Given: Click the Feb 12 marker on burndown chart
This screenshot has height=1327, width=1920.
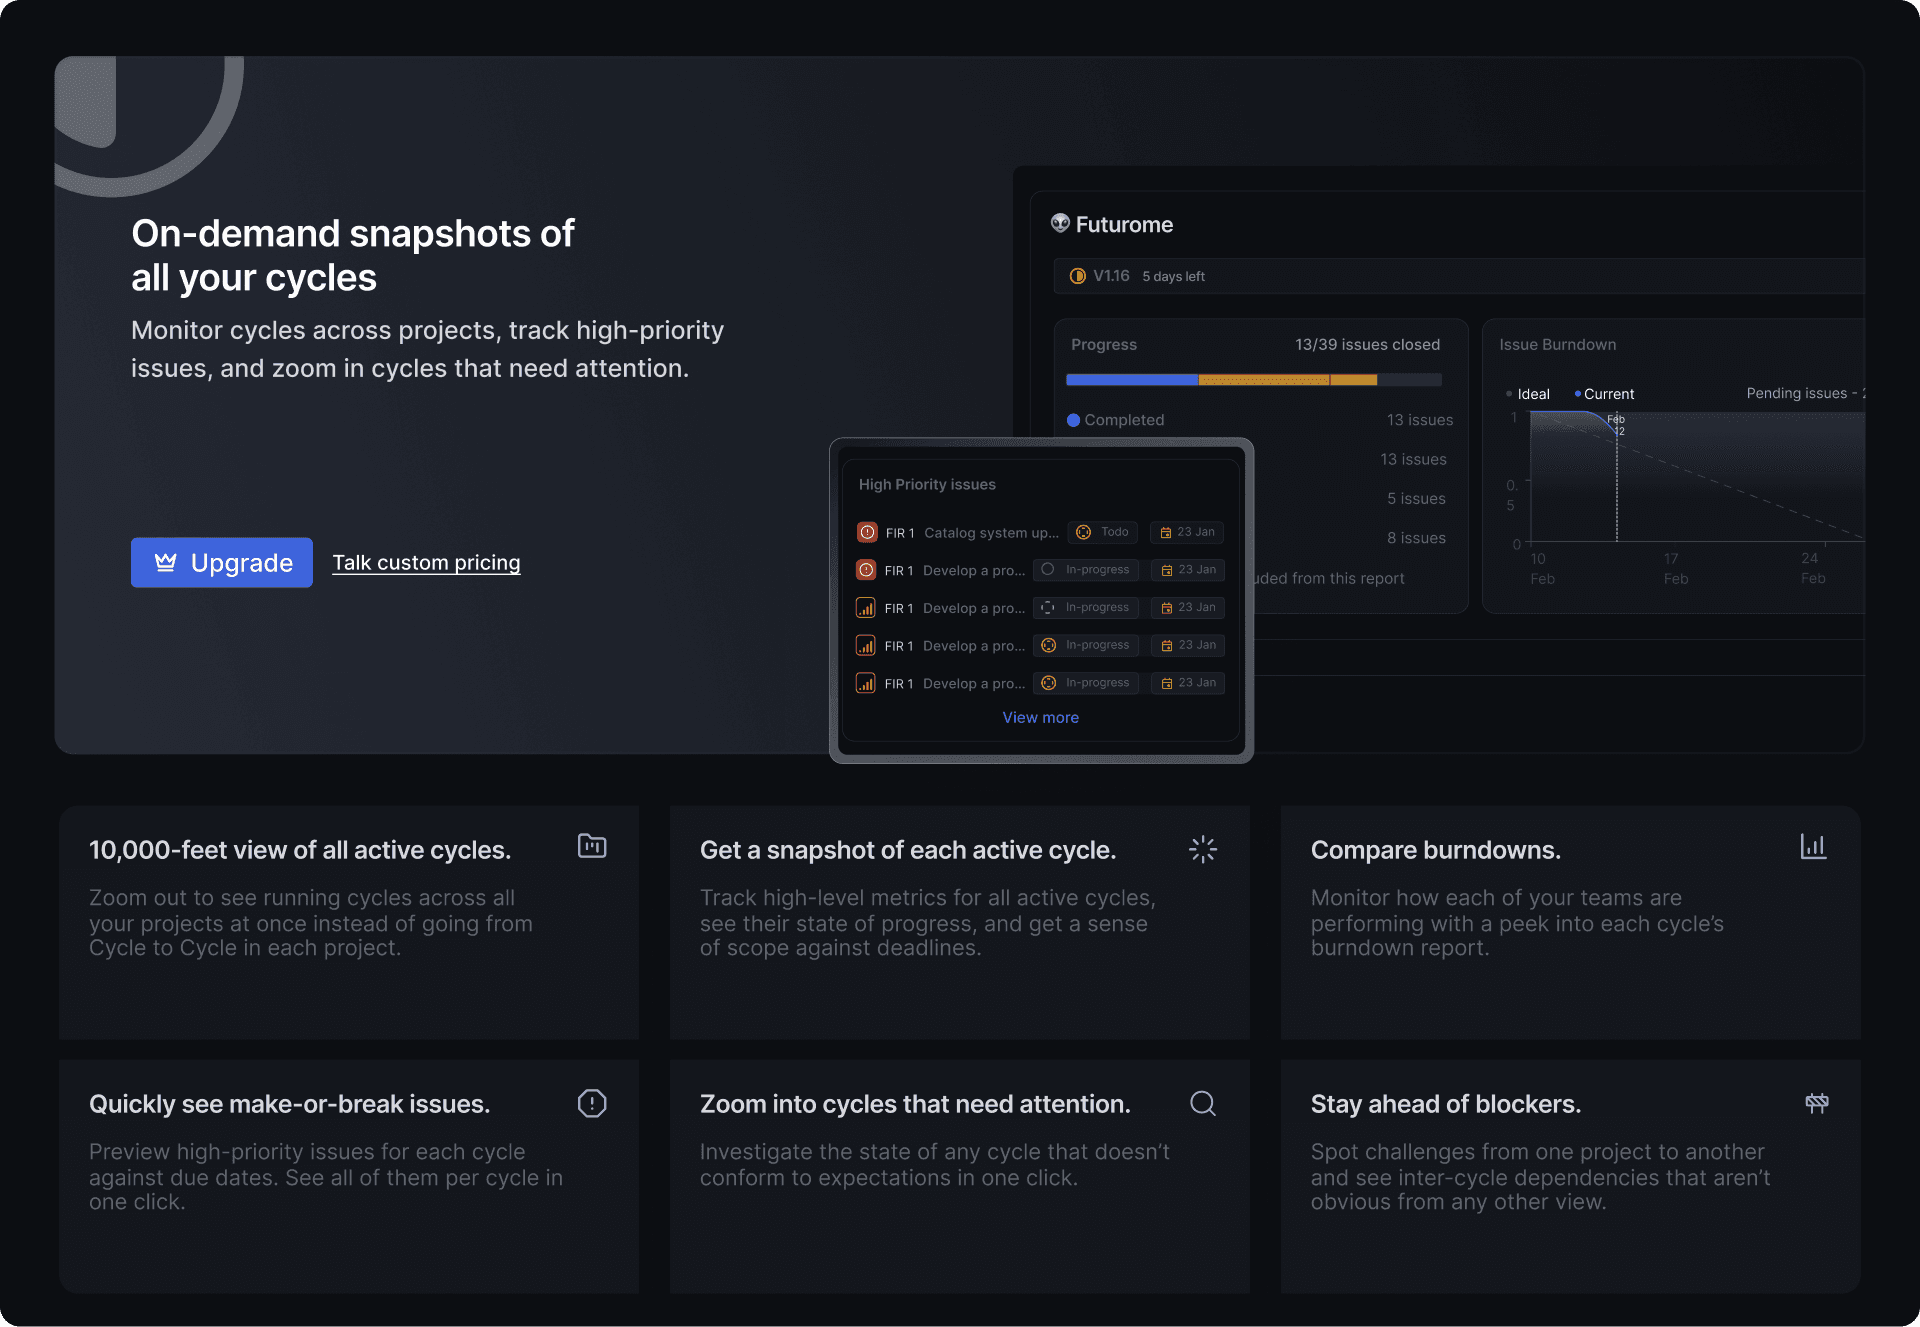Looking at the screenshot, I should tap(1617, 425).
